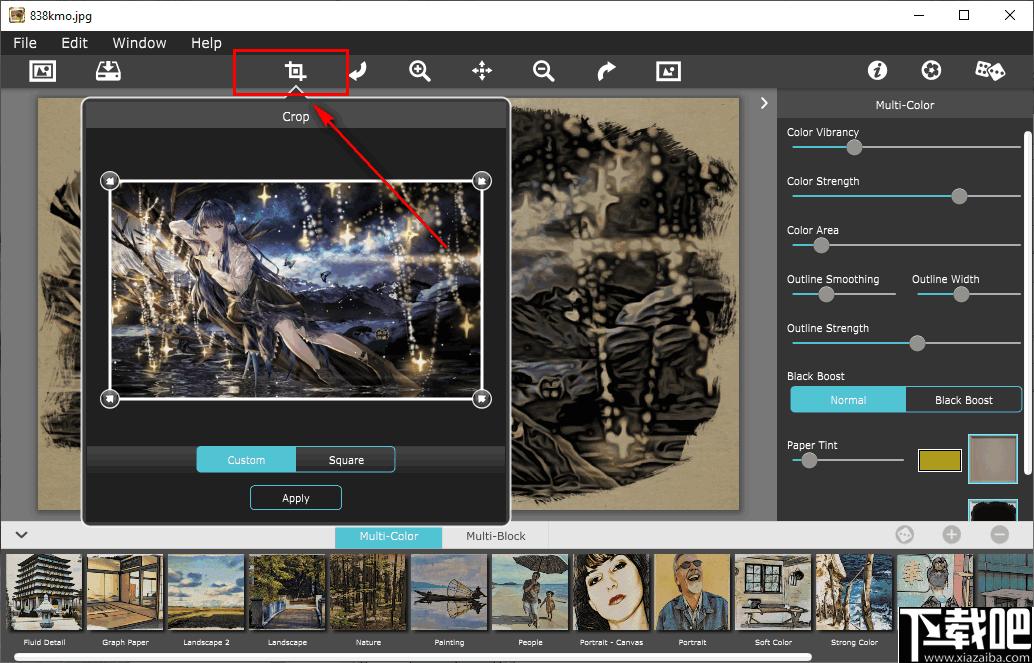Click the Color Area slider
This screenshot has width=1034, height=663.
pos(906,245)
